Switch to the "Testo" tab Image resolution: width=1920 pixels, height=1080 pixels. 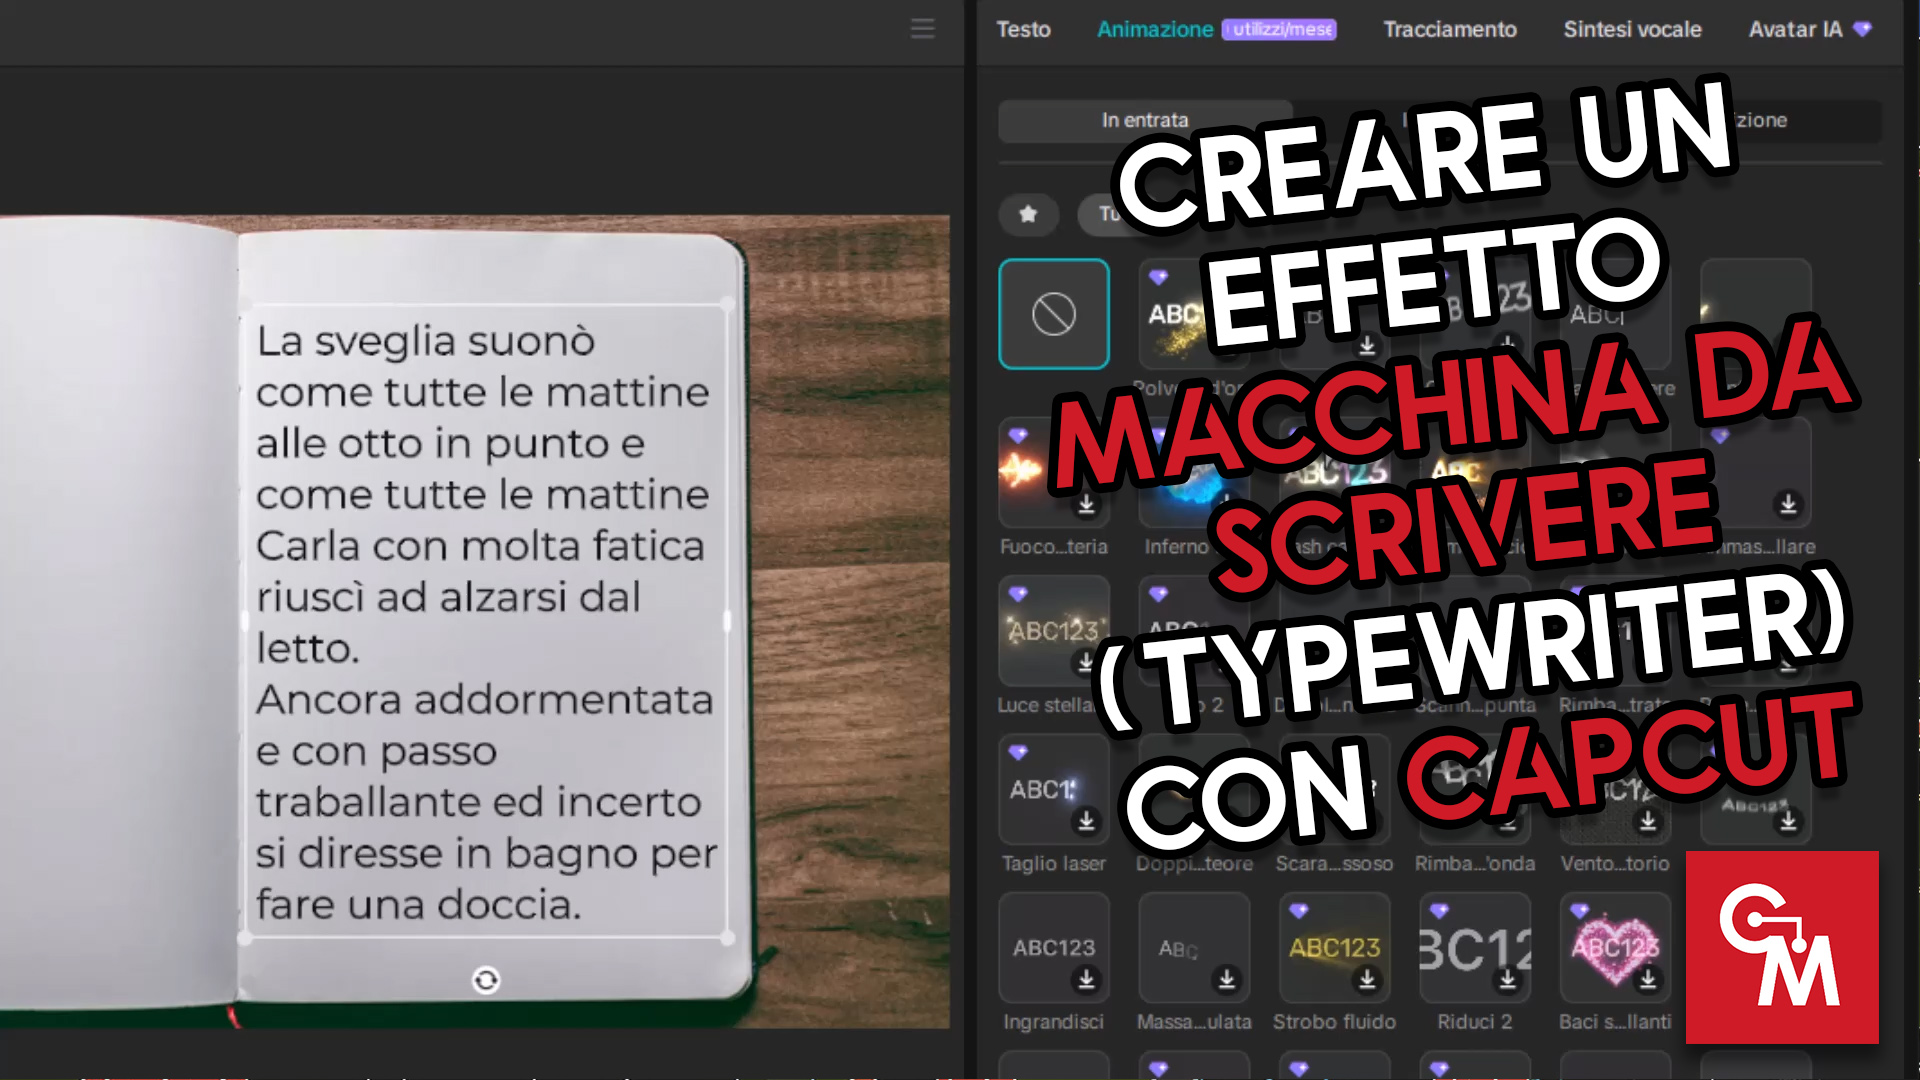click(x=1023, y=29)
